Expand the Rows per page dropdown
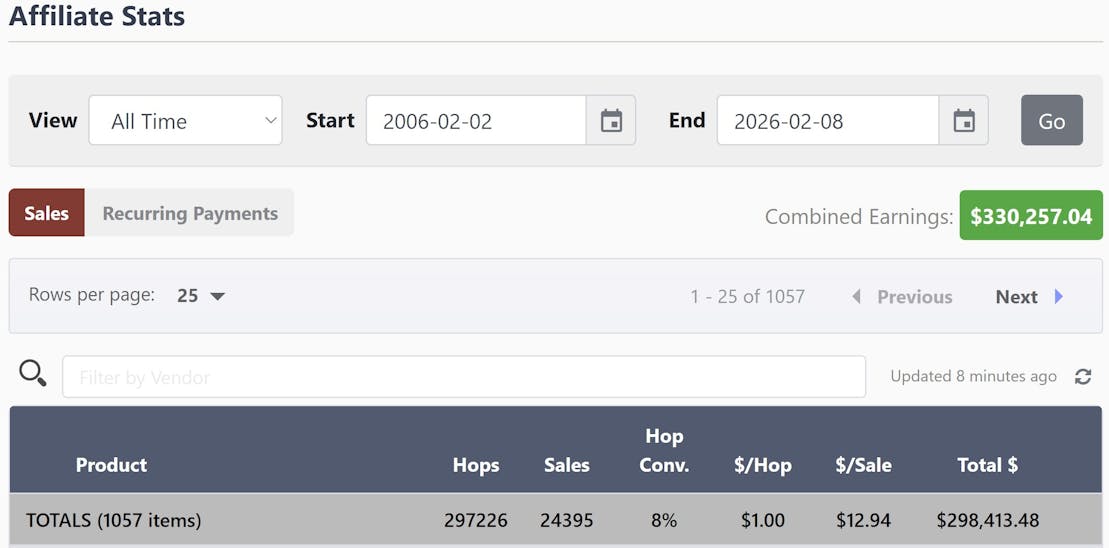Image resolution: width=1109 pixels, height=548 pixels. pos(201,296)
